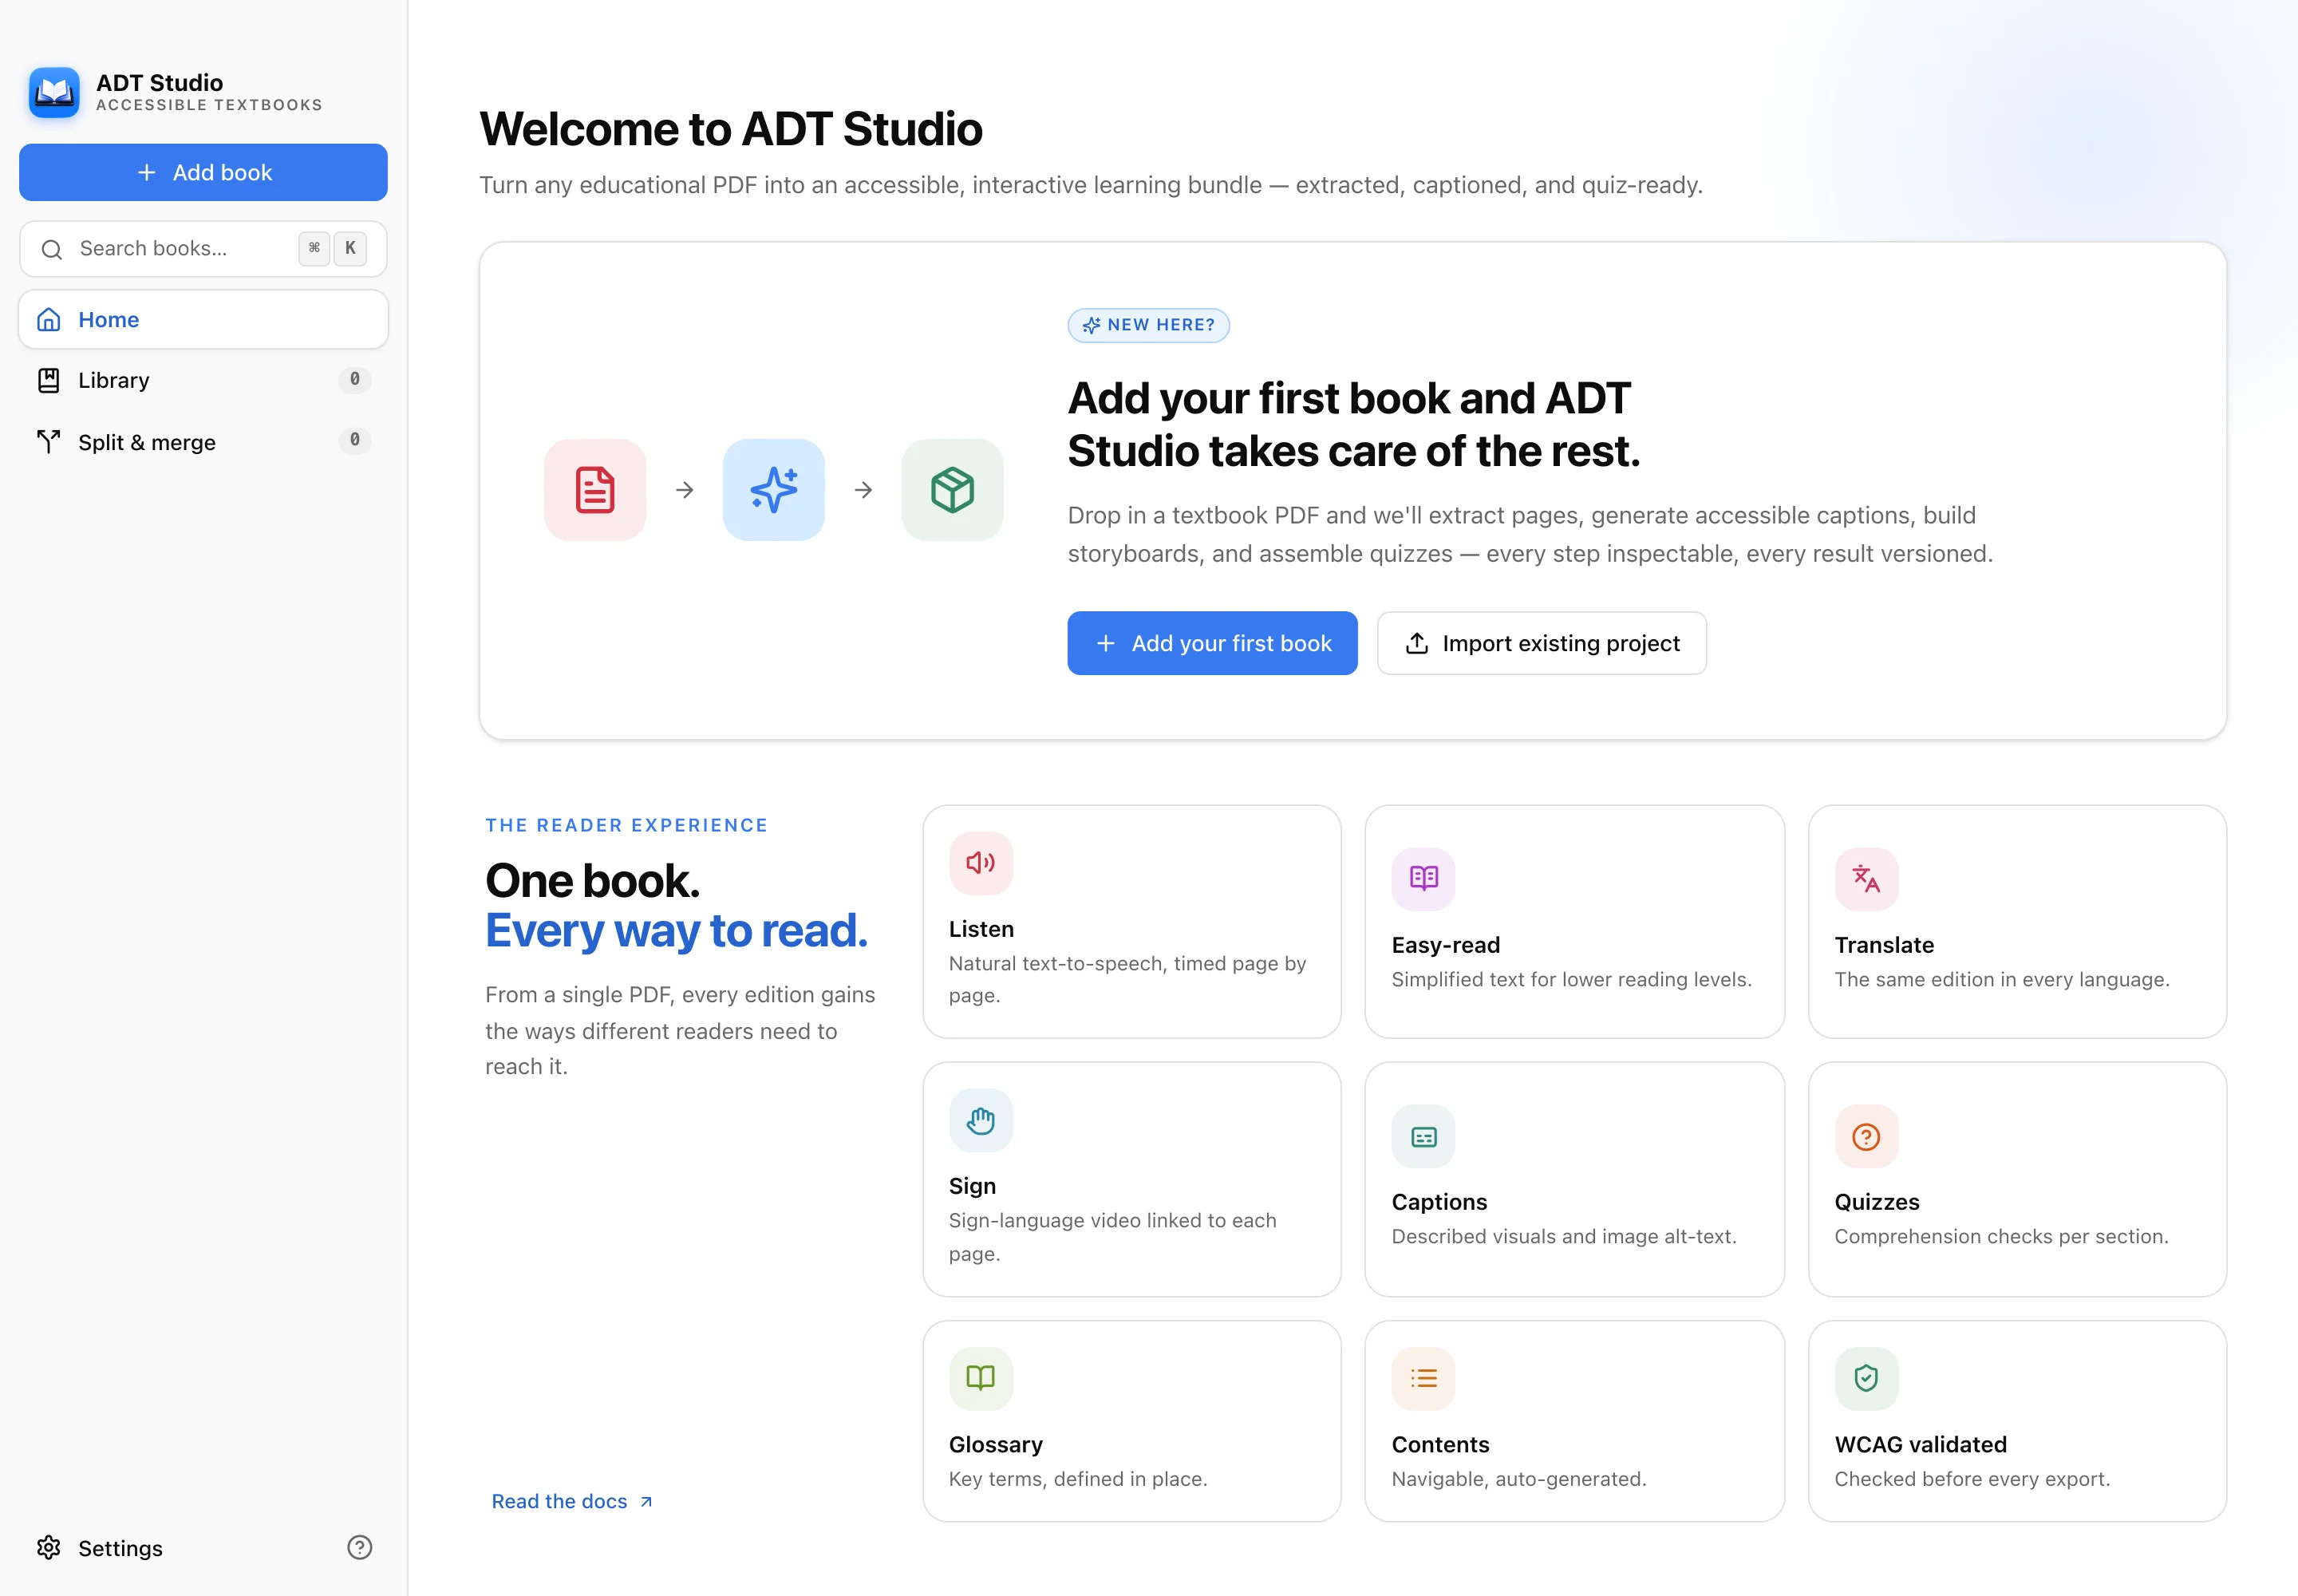Open Split & merge navigation item
Viewport: 2298px width, 1596px height.
click(203, 442)
